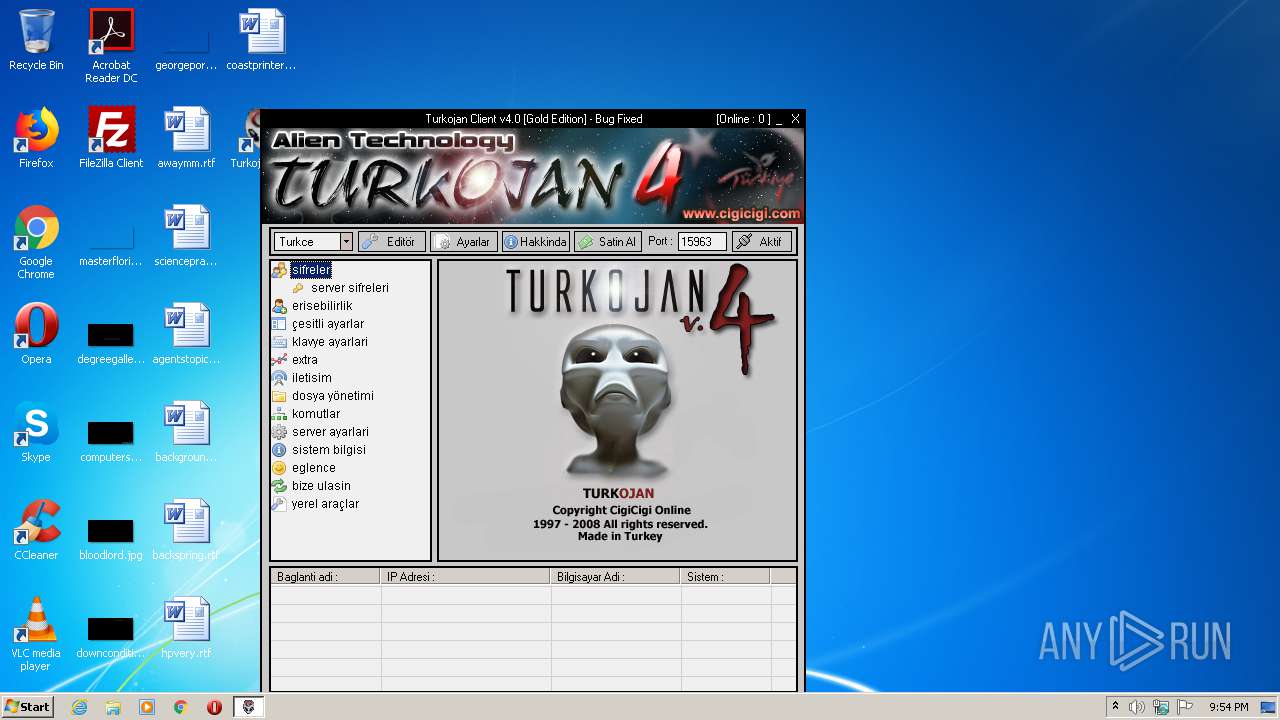Viewport: 1280px width, 720px height.
Task: Click the Sistem column header
Action: point(725,577)
